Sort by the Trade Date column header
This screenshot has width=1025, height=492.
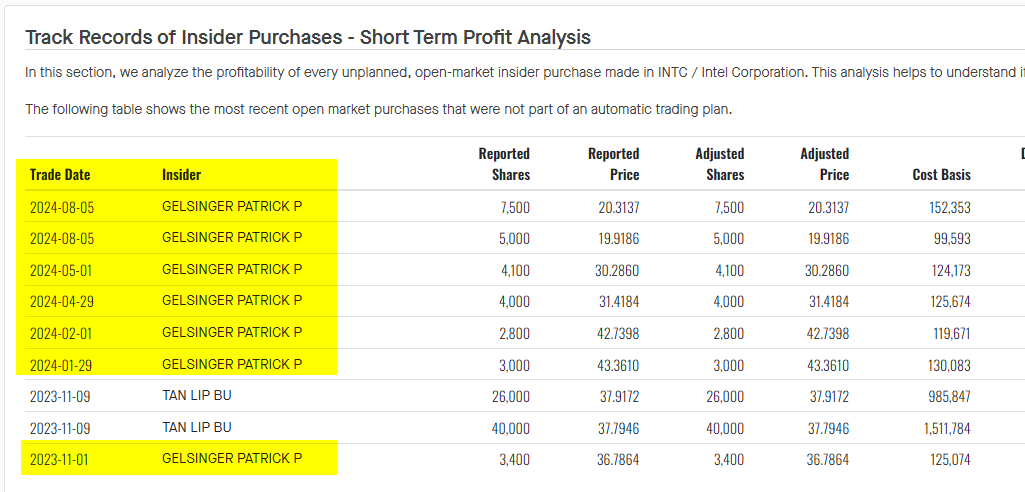pyautogui.click(x=60, y=175)
